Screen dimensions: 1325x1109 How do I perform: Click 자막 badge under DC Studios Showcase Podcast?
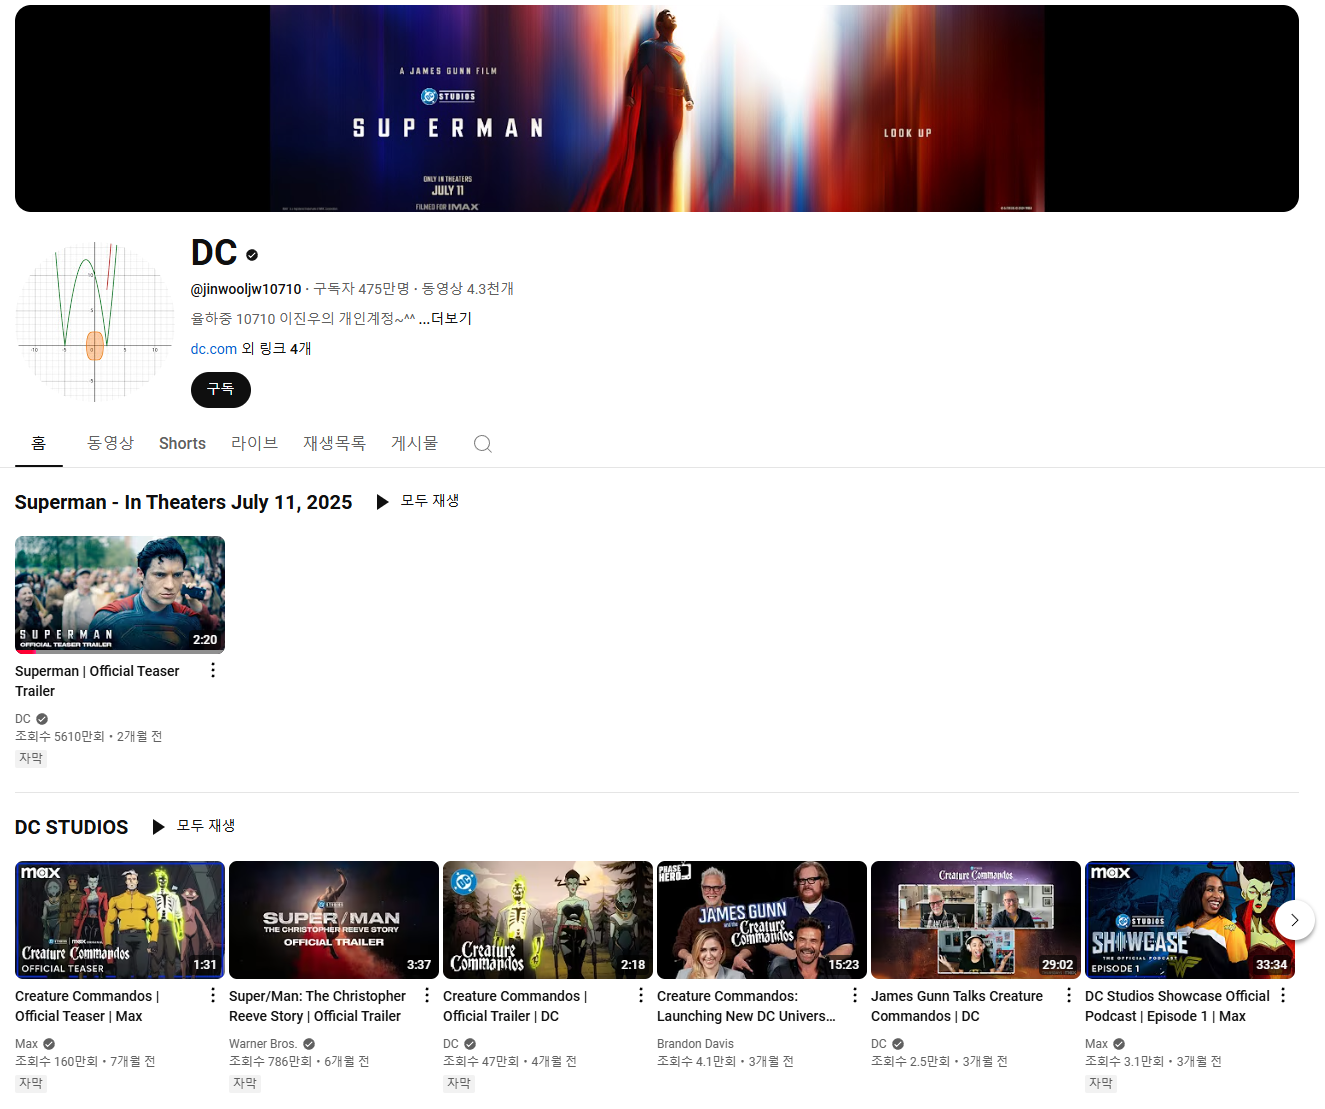tap(1101, 1083)
